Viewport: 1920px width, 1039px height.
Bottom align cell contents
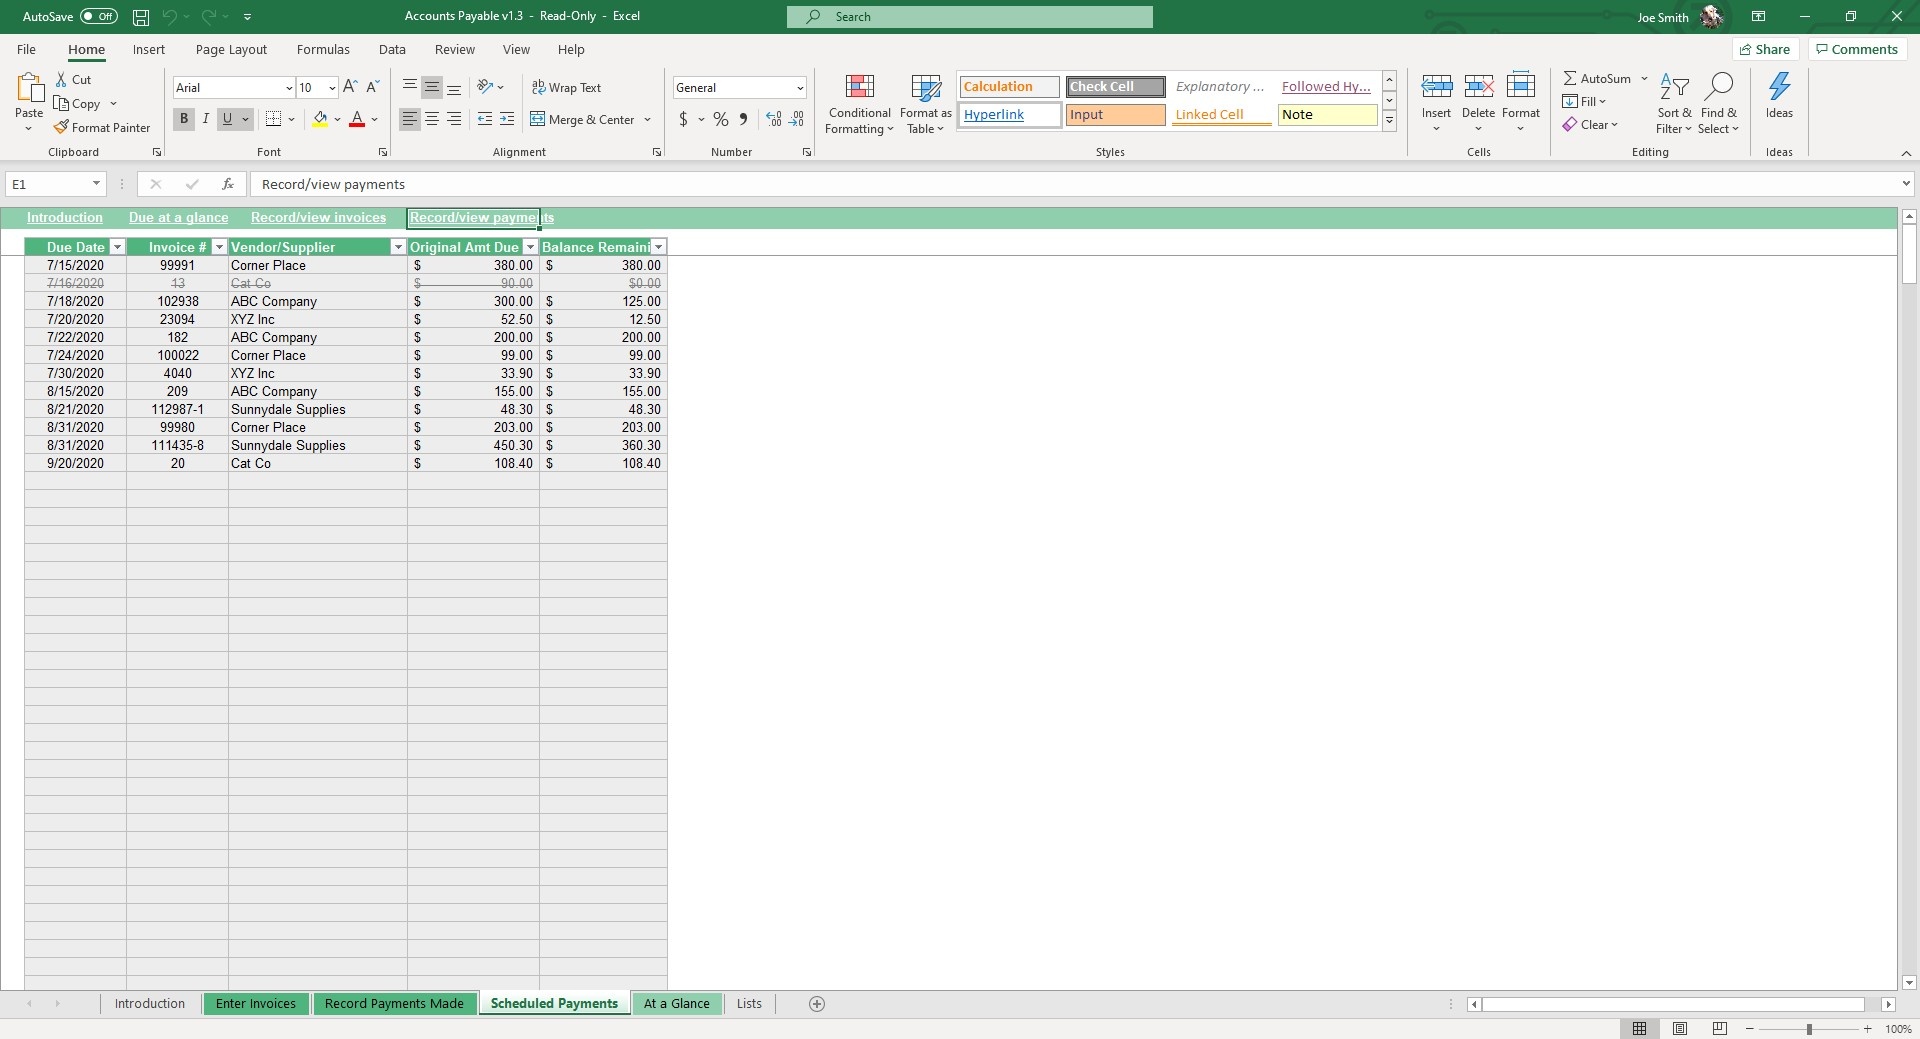click(x=454, y=87)
